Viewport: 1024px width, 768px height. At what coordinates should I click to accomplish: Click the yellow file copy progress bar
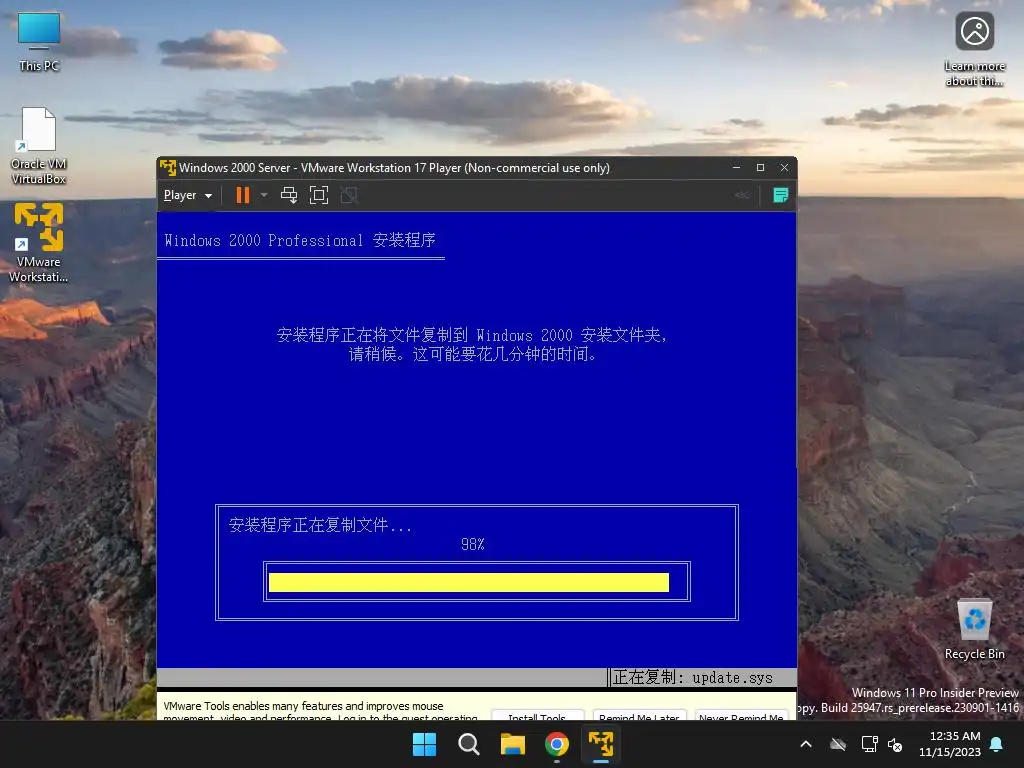point(469,583)
